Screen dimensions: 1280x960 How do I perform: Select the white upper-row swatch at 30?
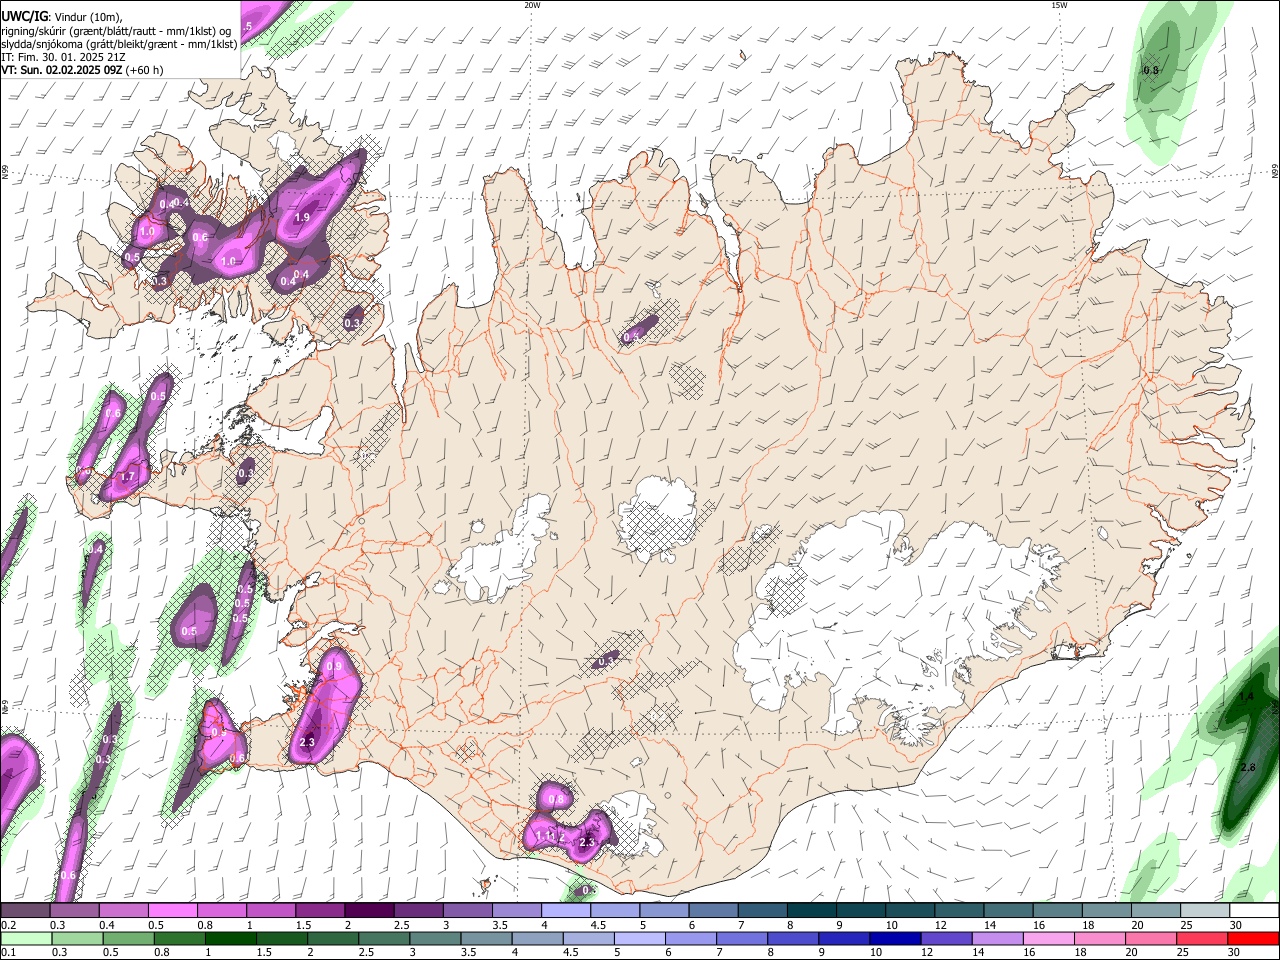click(1254, 911)
